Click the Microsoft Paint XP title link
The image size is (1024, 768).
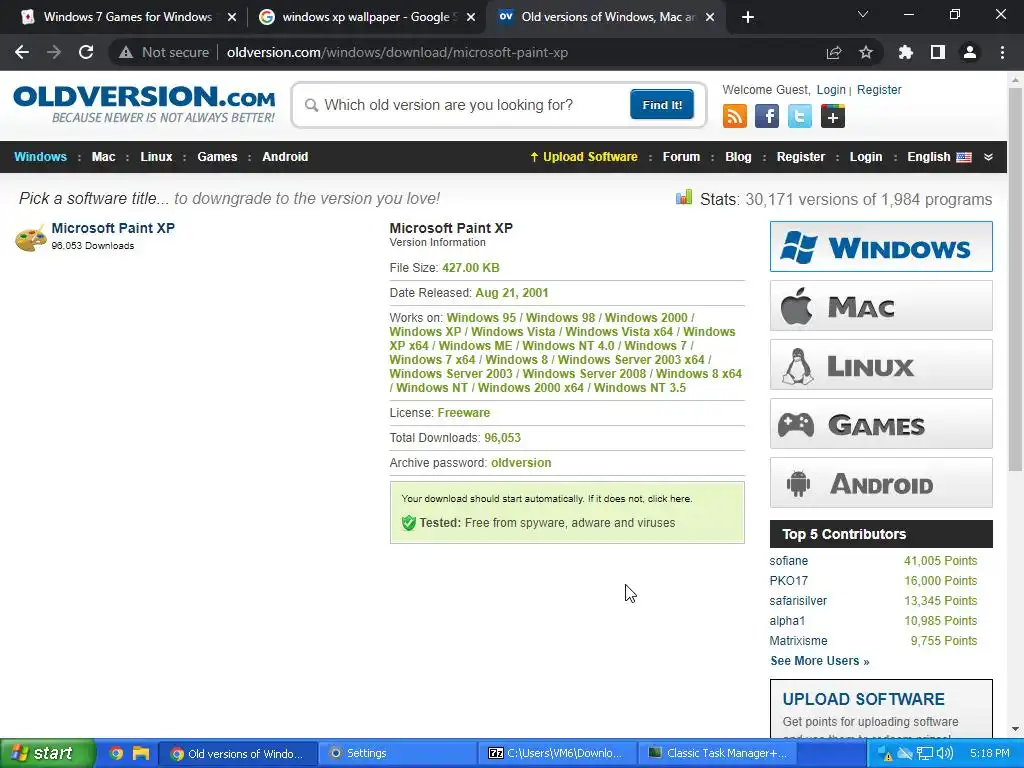point(113,228)
